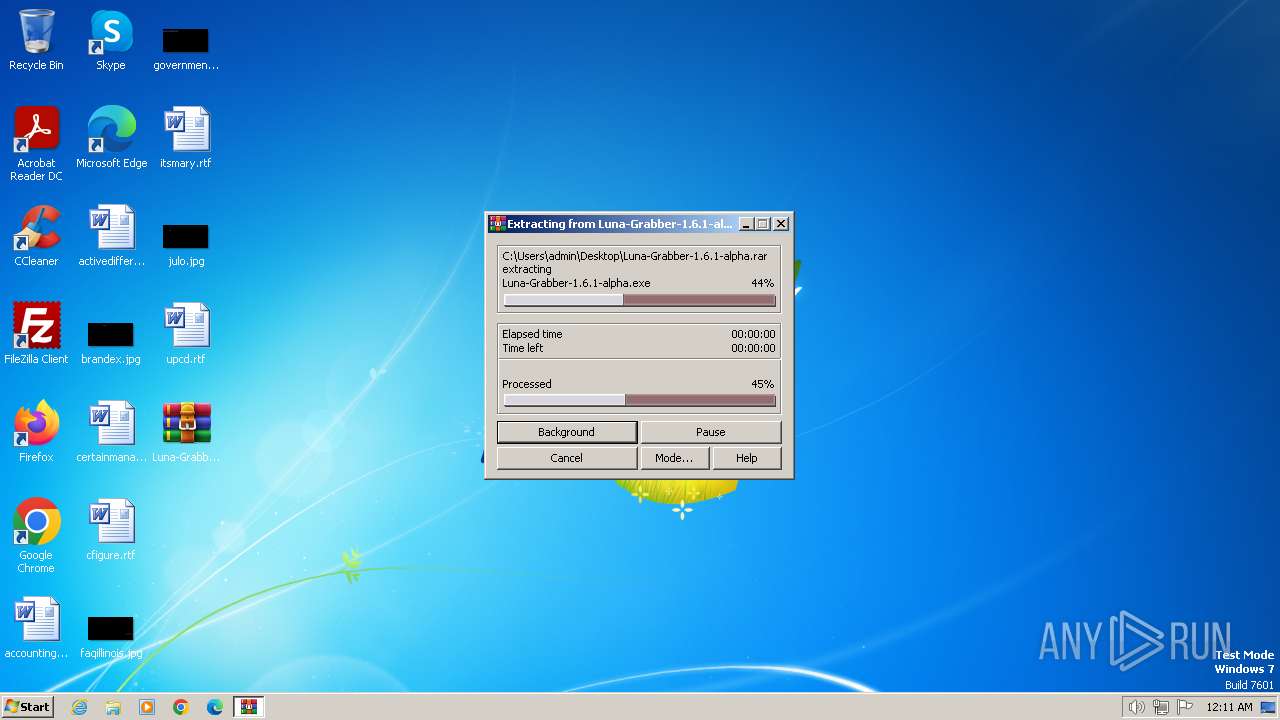The image size is (1280, 720).
Task: Select brandex.jpg image file
Action: [111, 342]
